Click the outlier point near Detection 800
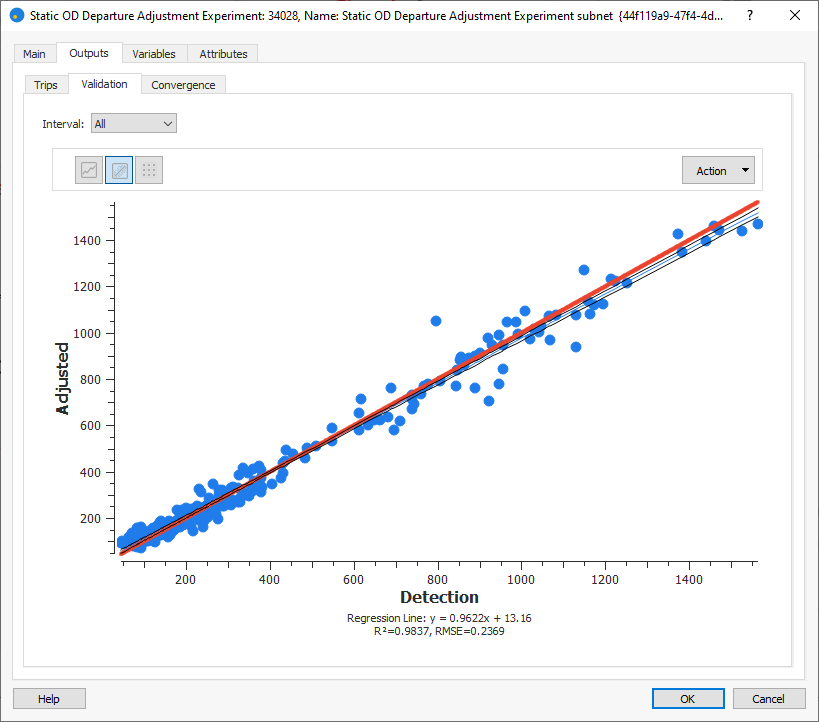This screenshot has width=819, height=722. (x=436, y=321)
